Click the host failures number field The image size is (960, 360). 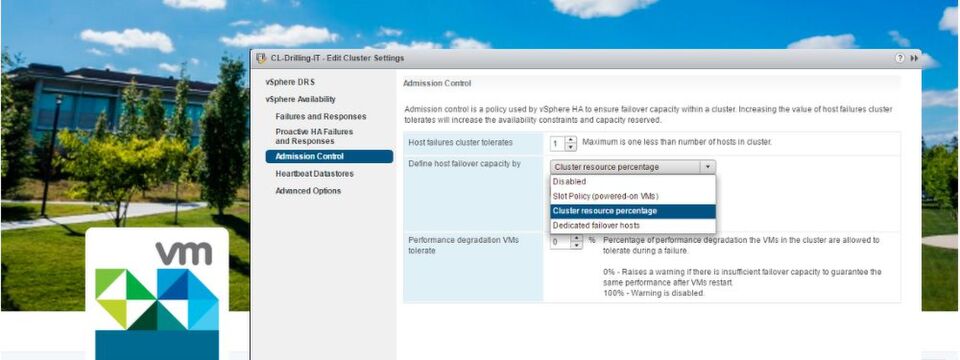click(558, 144)
